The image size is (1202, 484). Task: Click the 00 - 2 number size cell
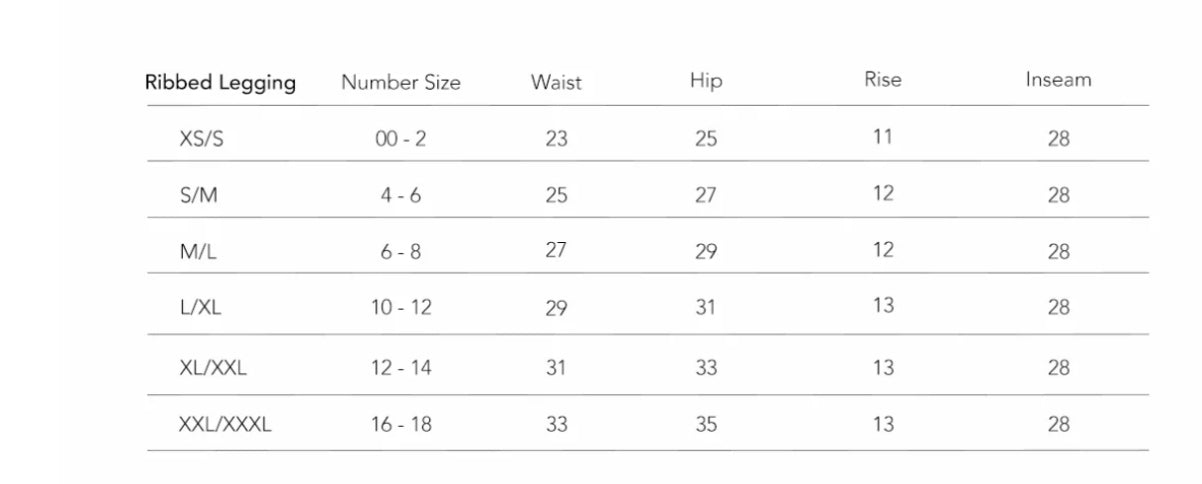(400, 139)
